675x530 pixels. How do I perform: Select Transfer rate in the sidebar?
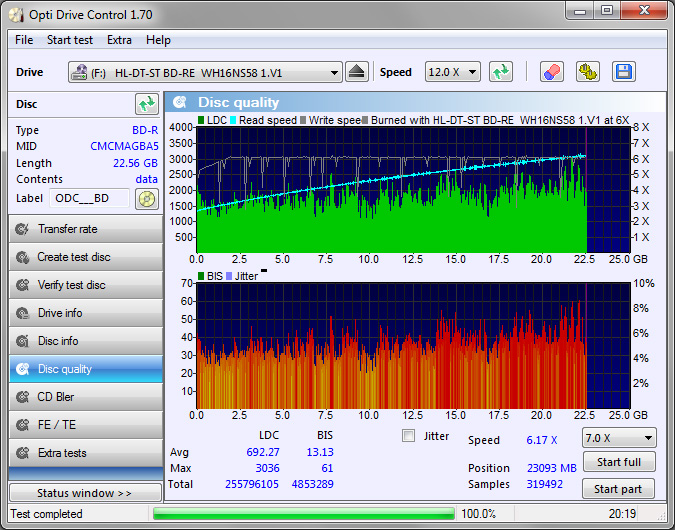coord(85,229)
